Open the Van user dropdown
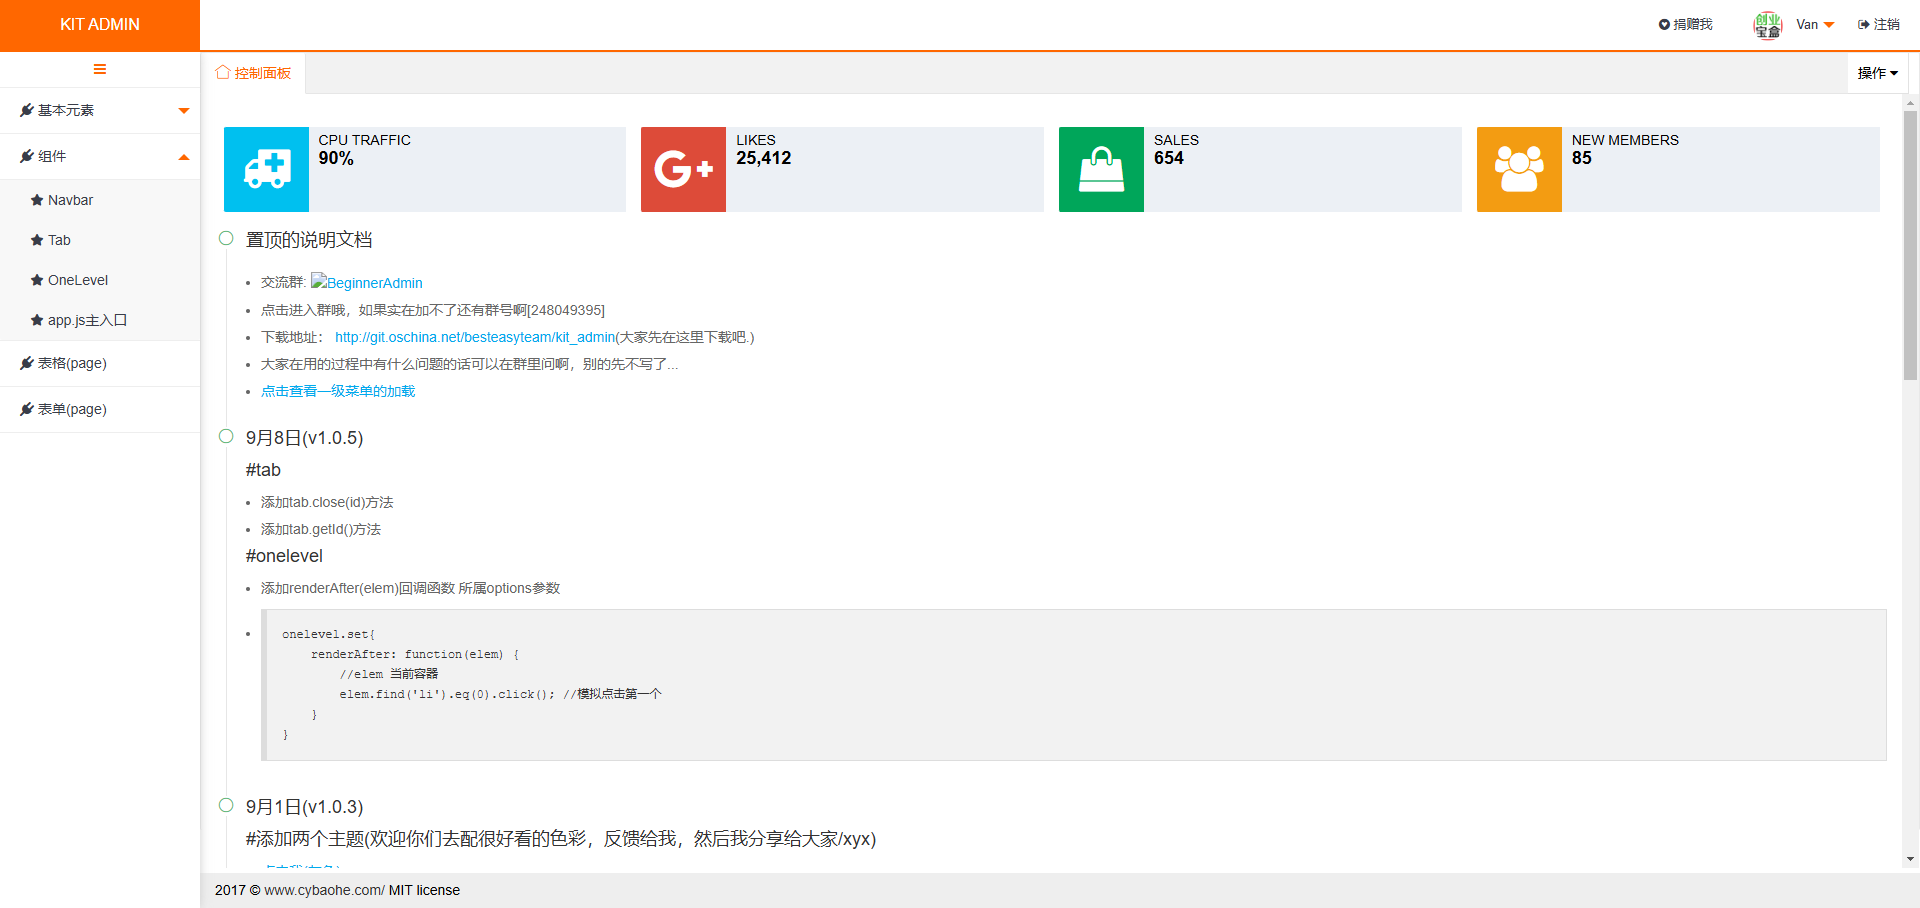Viewport: 1920px width, 908px height. click(x=1816, y=25)
